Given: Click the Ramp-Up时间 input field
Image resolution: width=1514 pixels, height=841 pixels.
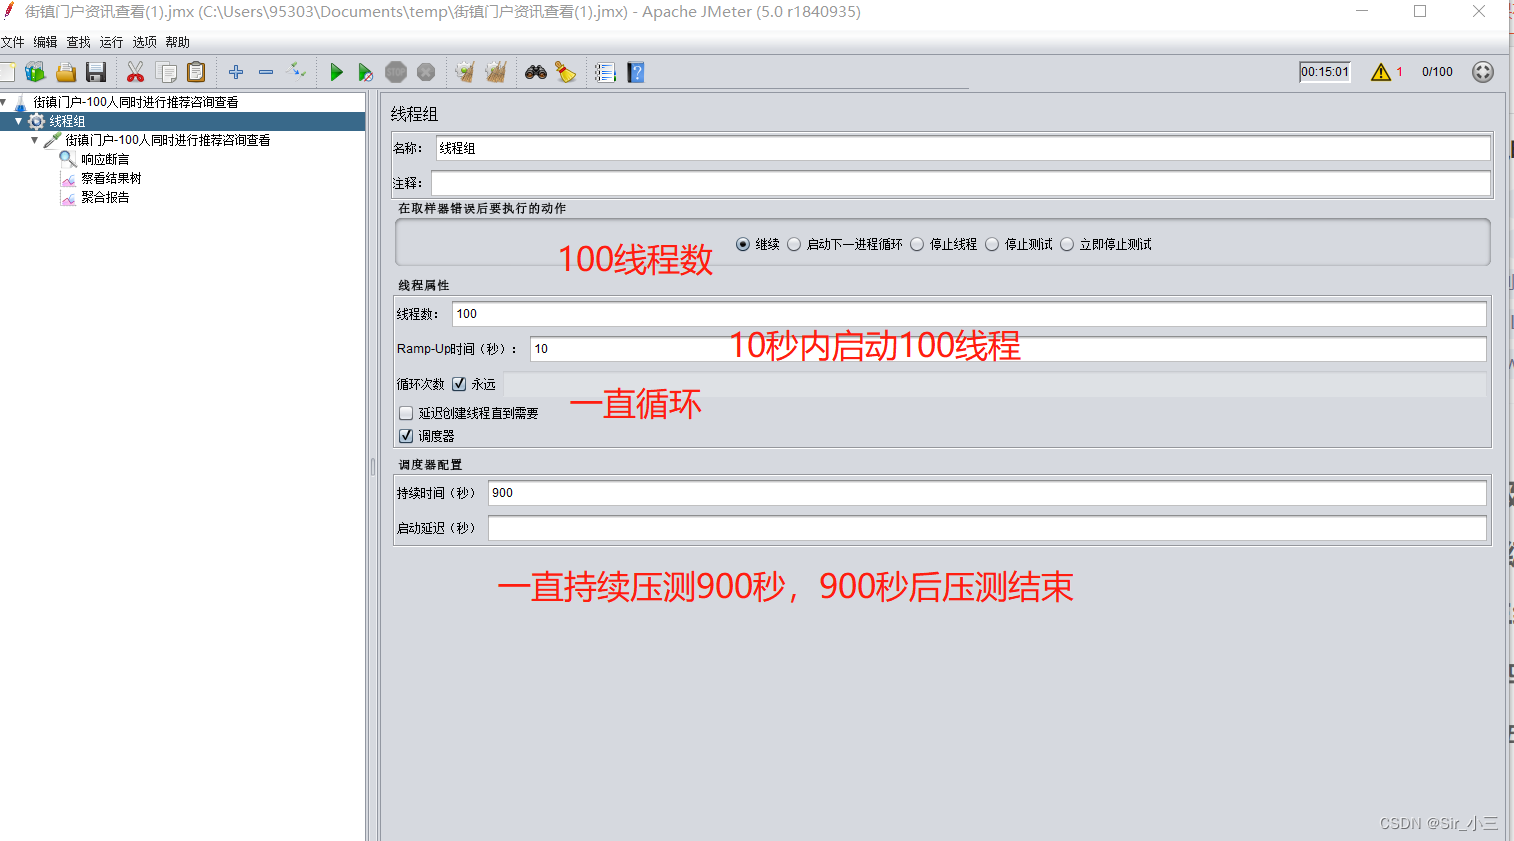Looking at the screenshot, I should [x=1008, y=349].
